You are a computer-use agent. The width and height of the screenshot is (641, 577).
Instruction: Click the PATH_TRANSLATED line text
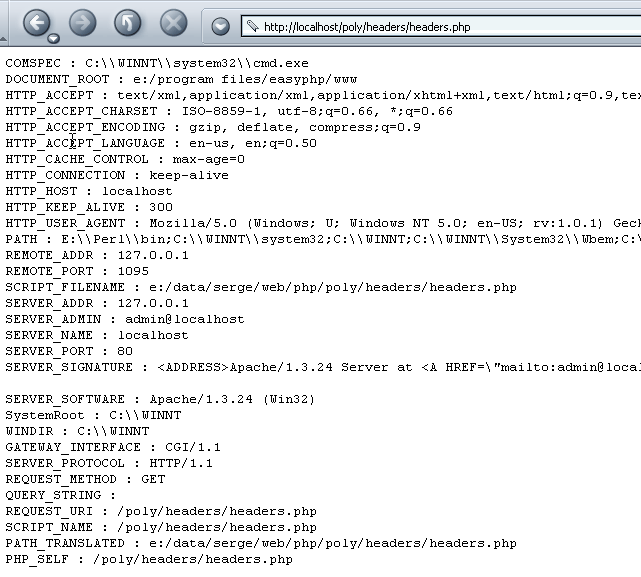(x=260, y=543)
